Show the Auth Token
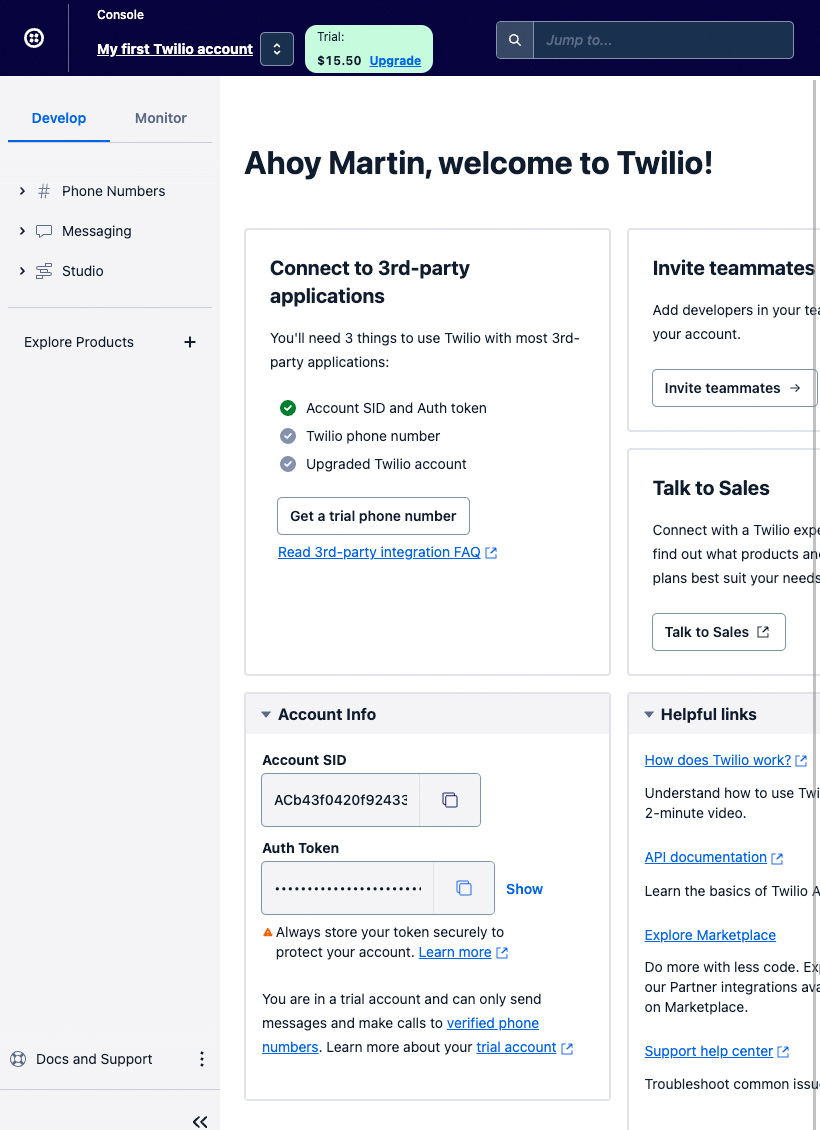The image size is (820, 1130). (x=524, y=889)
